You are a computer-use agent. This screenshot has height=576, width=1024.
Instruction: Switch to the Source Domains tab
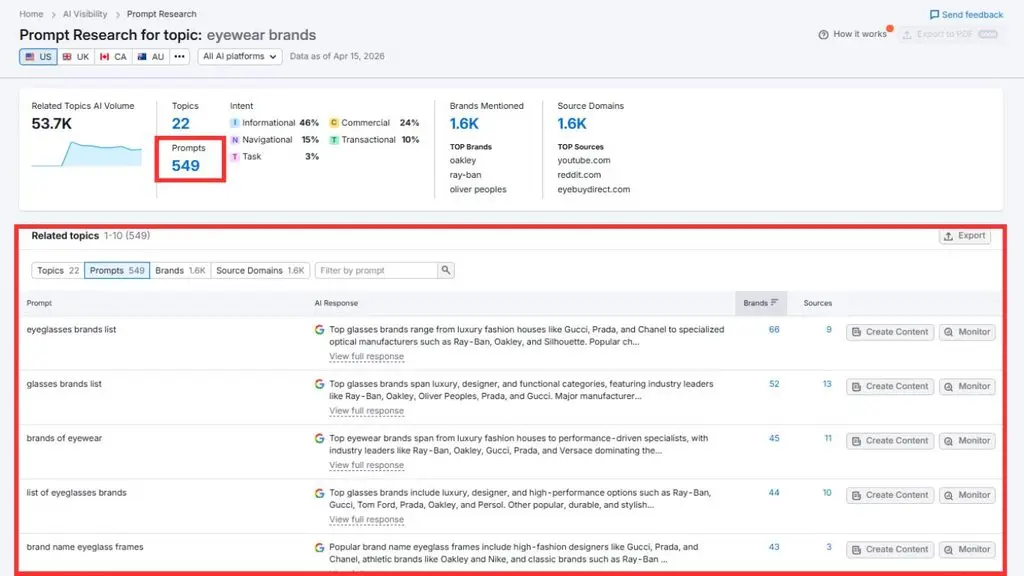(x=260, y=270)
